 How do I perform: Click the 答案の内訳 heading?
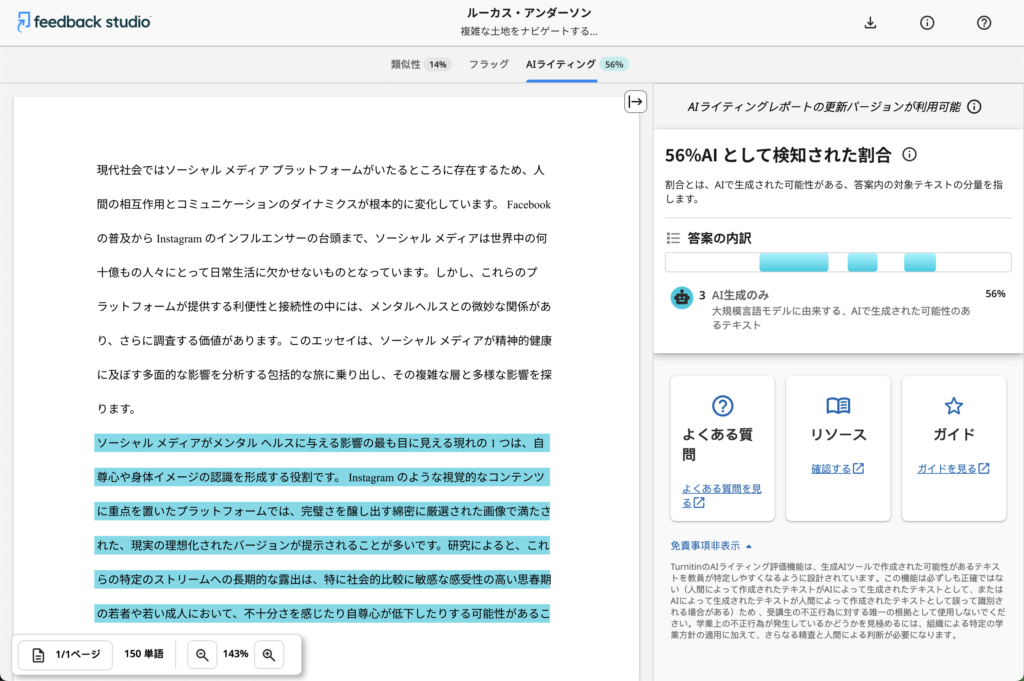(x=719, y=238)
